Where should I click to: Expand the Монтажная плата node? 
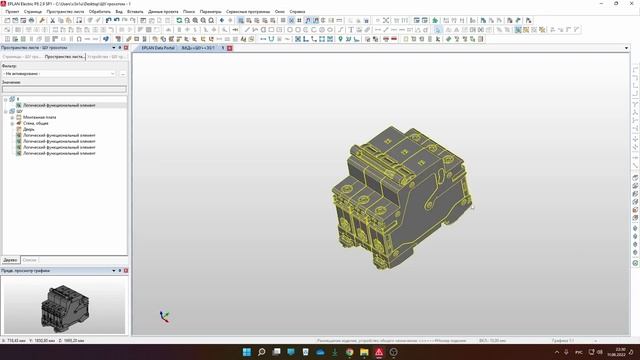12,117
